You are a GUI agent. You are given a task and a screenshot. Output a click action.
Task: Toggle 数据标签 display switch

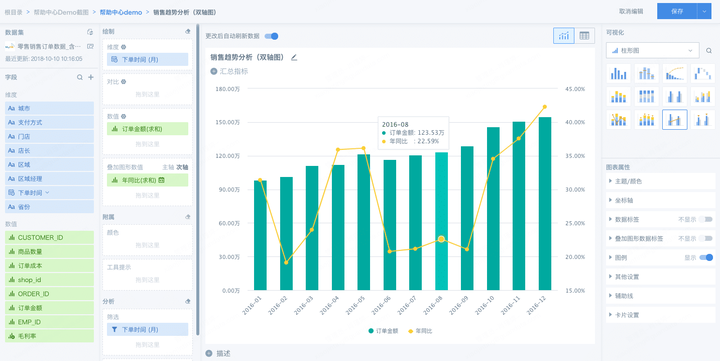706,220
